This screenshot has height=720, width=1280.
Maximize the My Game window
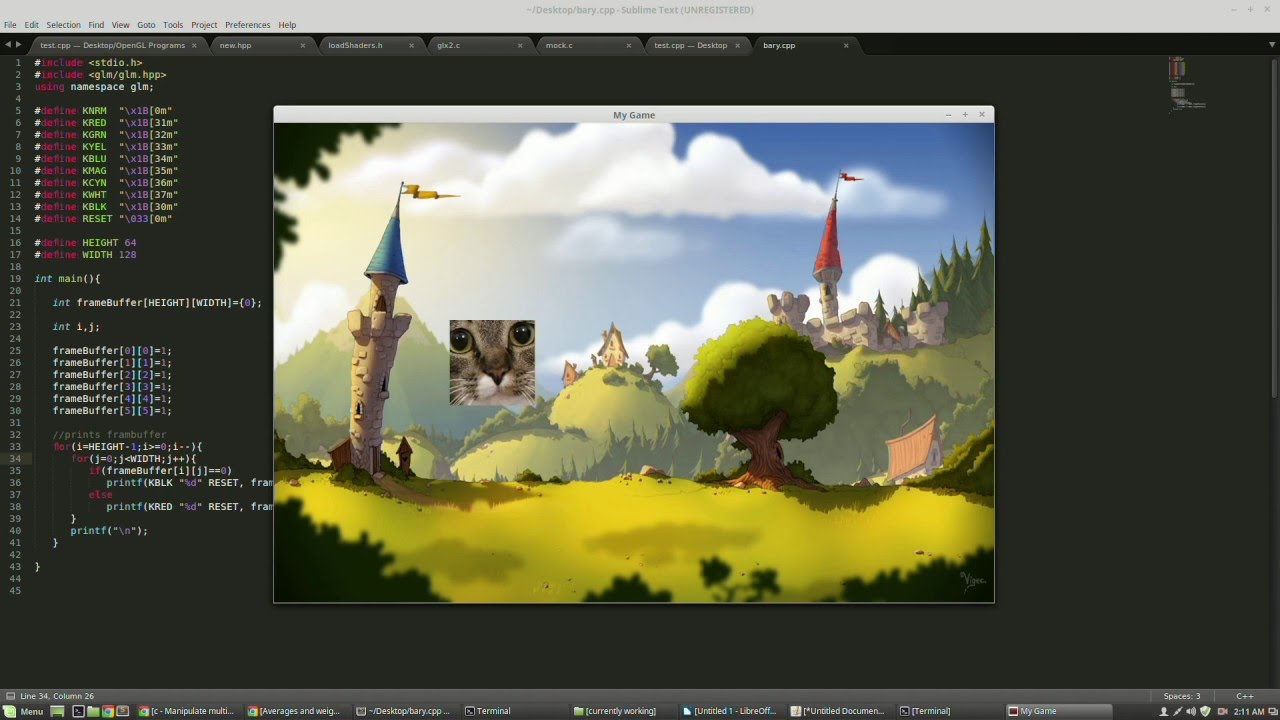pos(965,115)
